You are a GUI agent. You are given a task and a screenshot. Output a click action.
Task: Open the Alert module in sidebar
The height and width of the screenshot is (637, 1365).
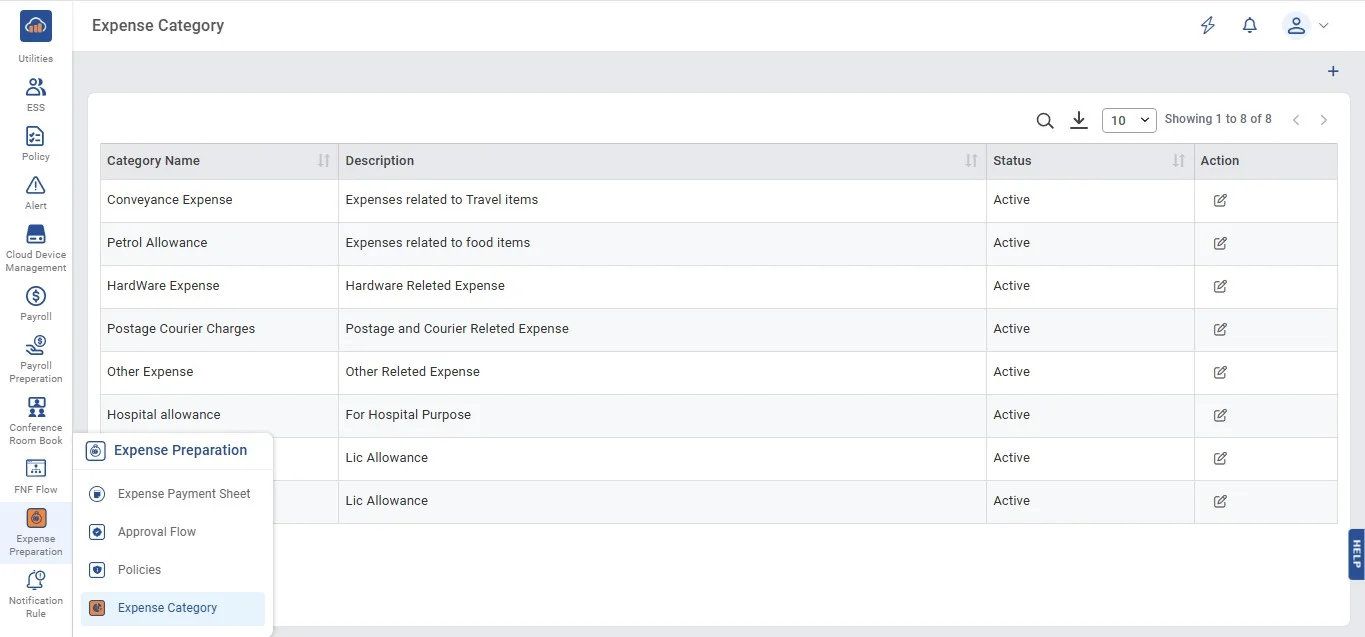point(35,192)
